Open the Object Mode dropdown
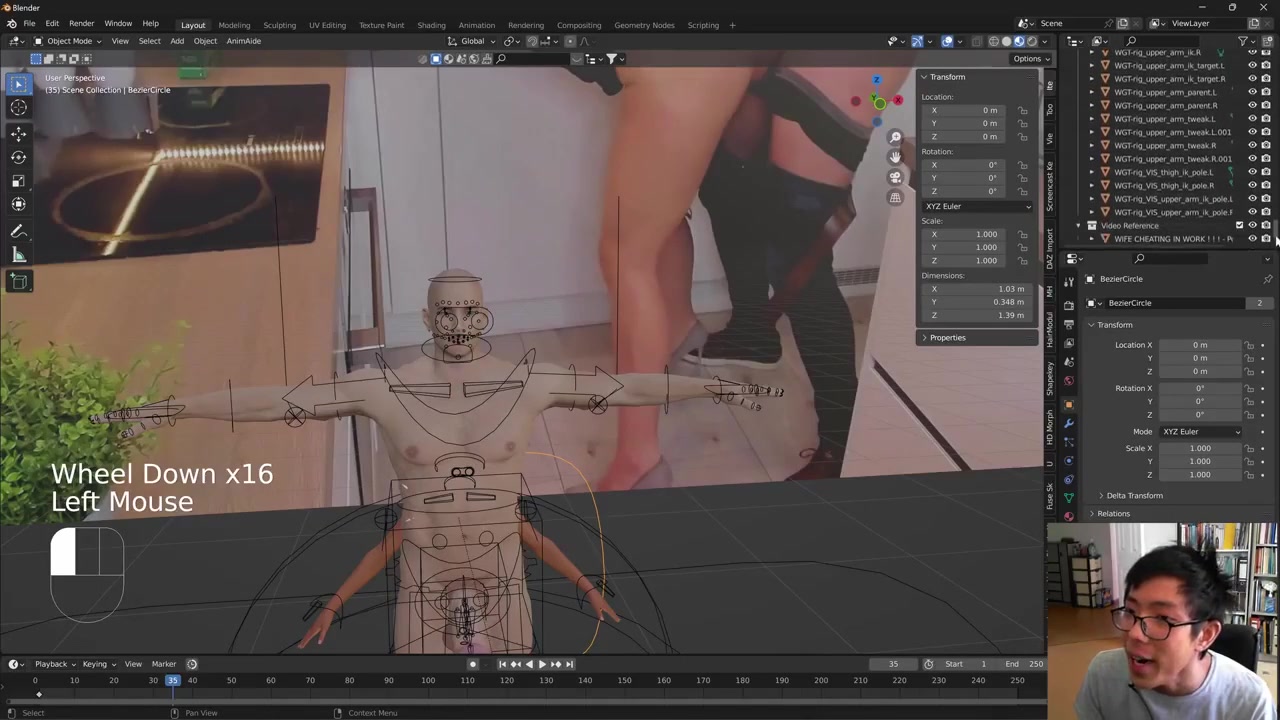The height and width of the screenshot is (720, 1280). coord(68,41)
